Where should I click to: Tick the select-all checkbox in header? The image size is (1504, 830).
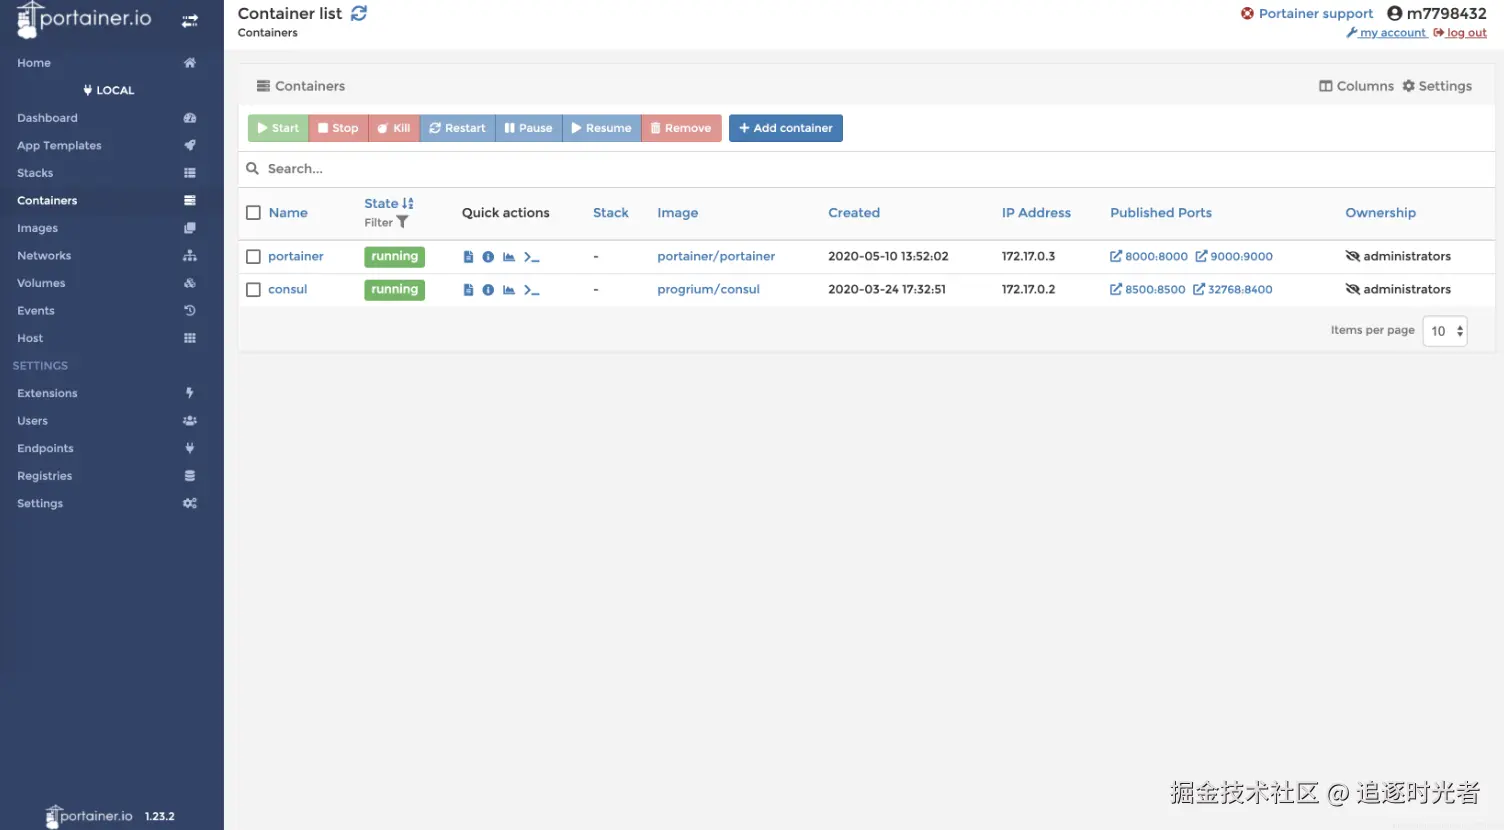pos(253,213)
